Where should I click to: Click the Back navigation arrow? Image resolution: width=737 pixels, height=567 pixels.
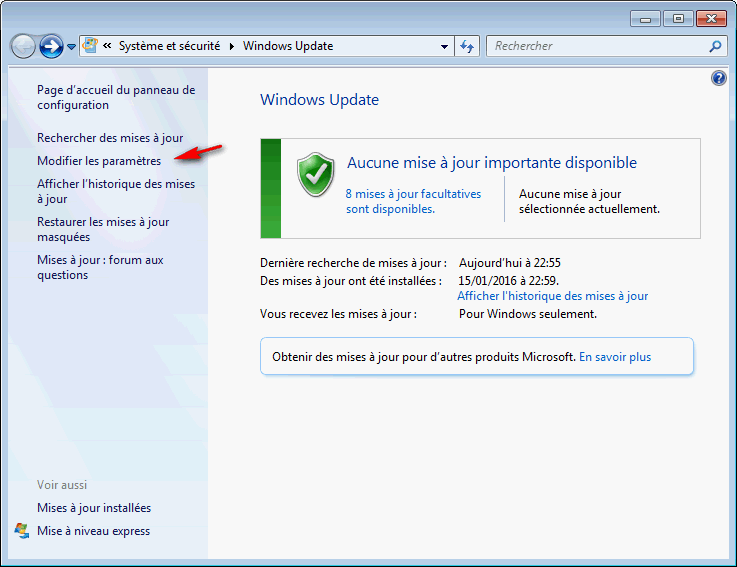point(23,46)
